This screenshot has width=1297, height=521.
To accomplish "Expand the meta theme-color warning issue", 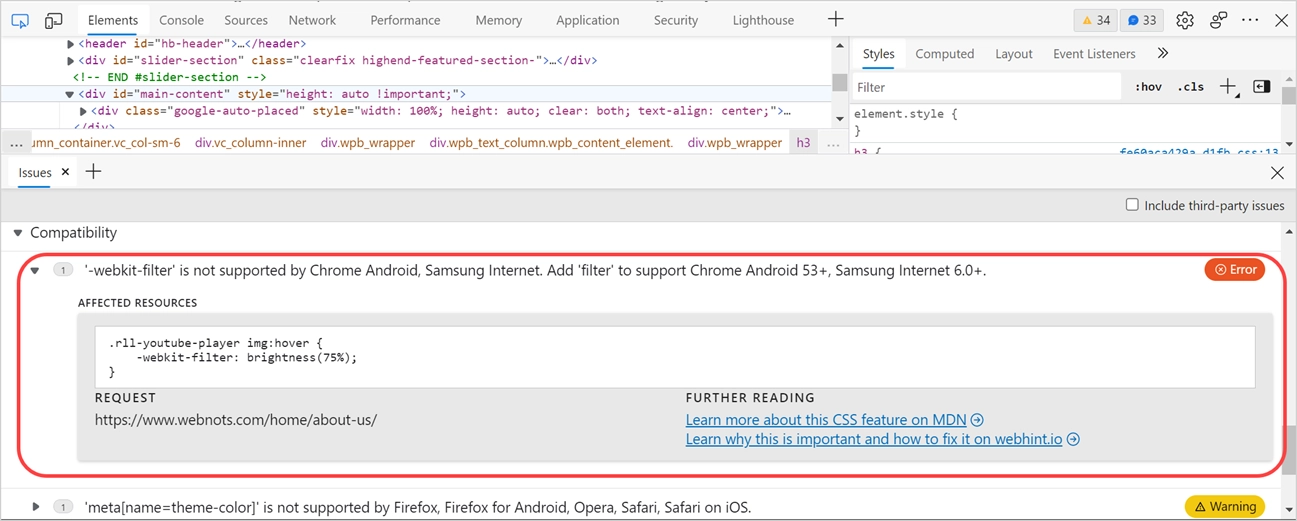I will click(x=37, y=507).
